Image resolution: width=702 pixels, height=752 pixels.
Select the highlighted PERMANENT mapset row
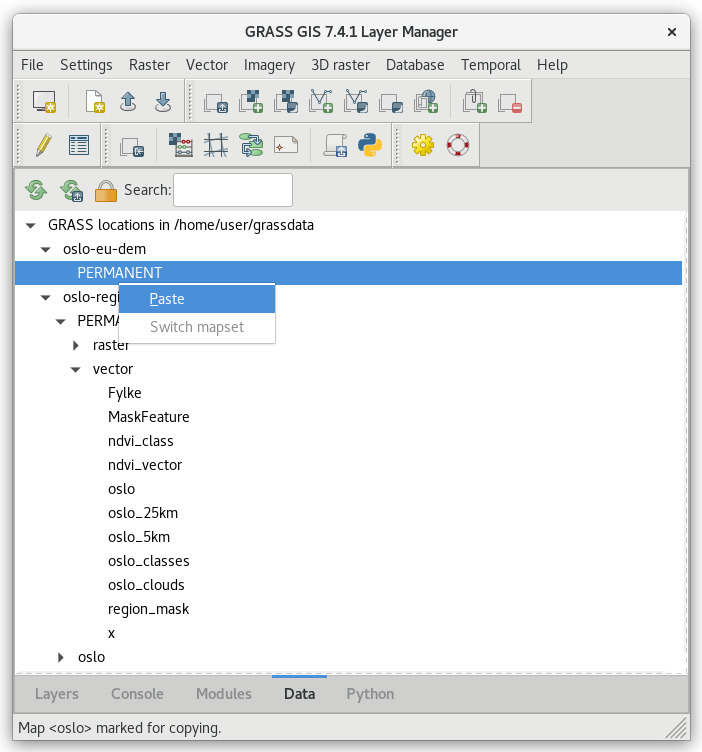(x=348, y=273)
